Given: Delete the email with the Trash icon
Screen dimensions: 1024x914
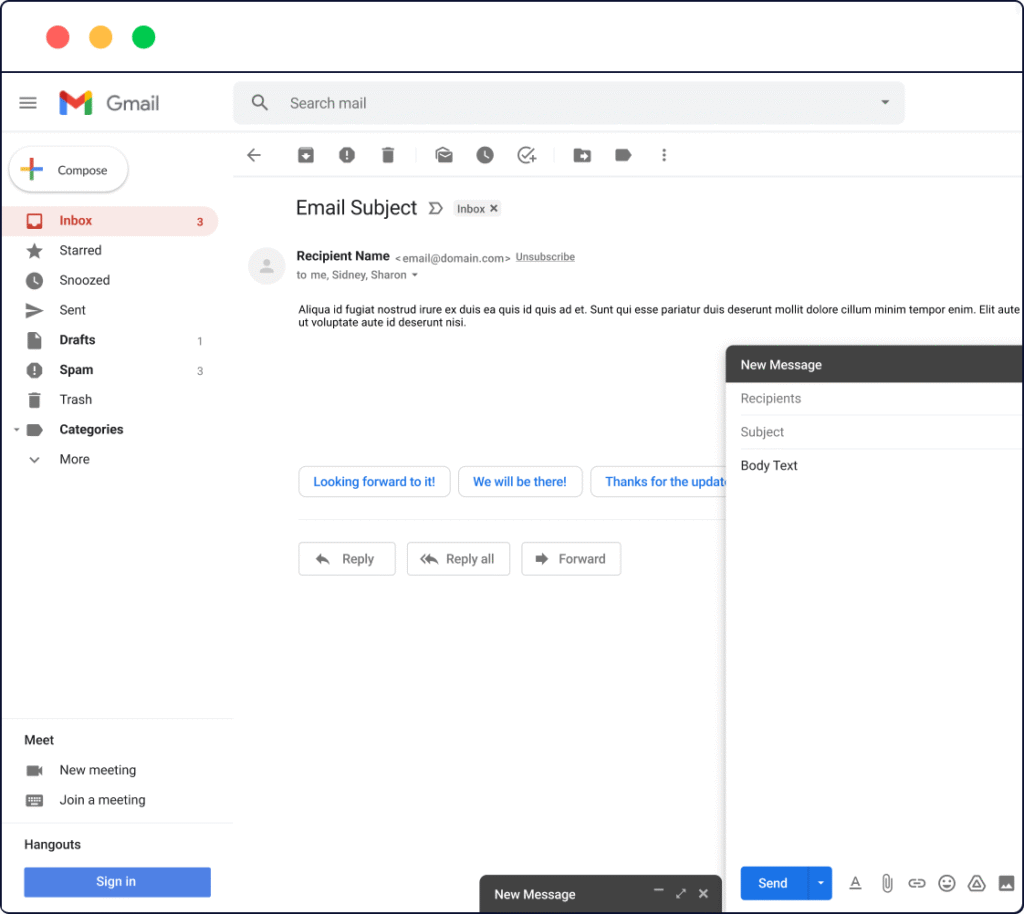Looking at the screenshot, I should (x=388, y=155).
